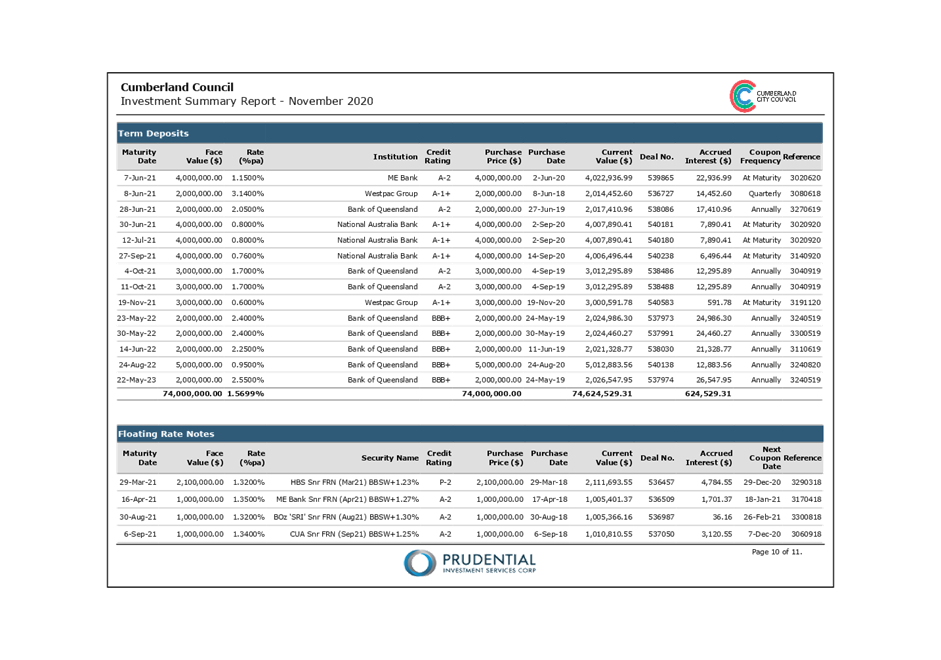Click the average rate total '1.5699%'
The width and height of the screenshot is (941, 660).
pyautogui.click(x=245, y=394)
